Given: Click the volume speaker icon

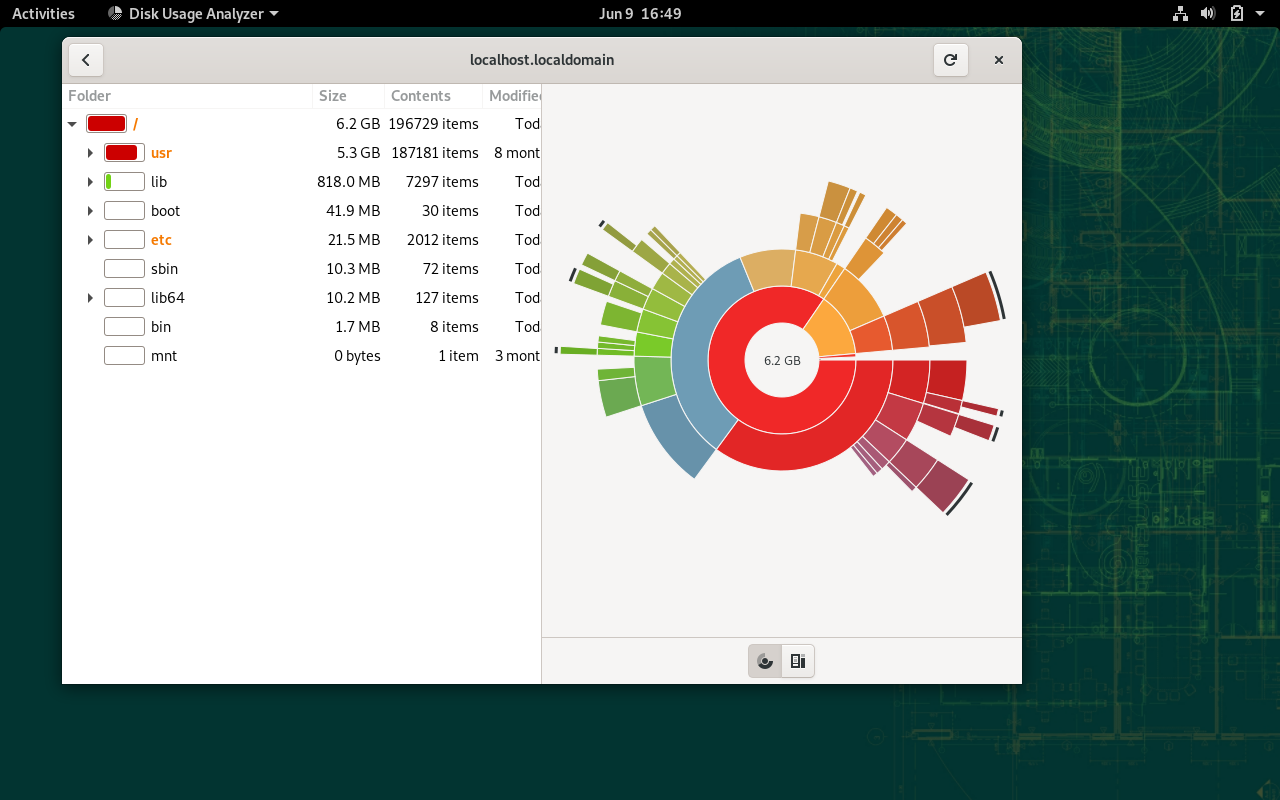Looking at the screenshot, I should click(1208, 14).
